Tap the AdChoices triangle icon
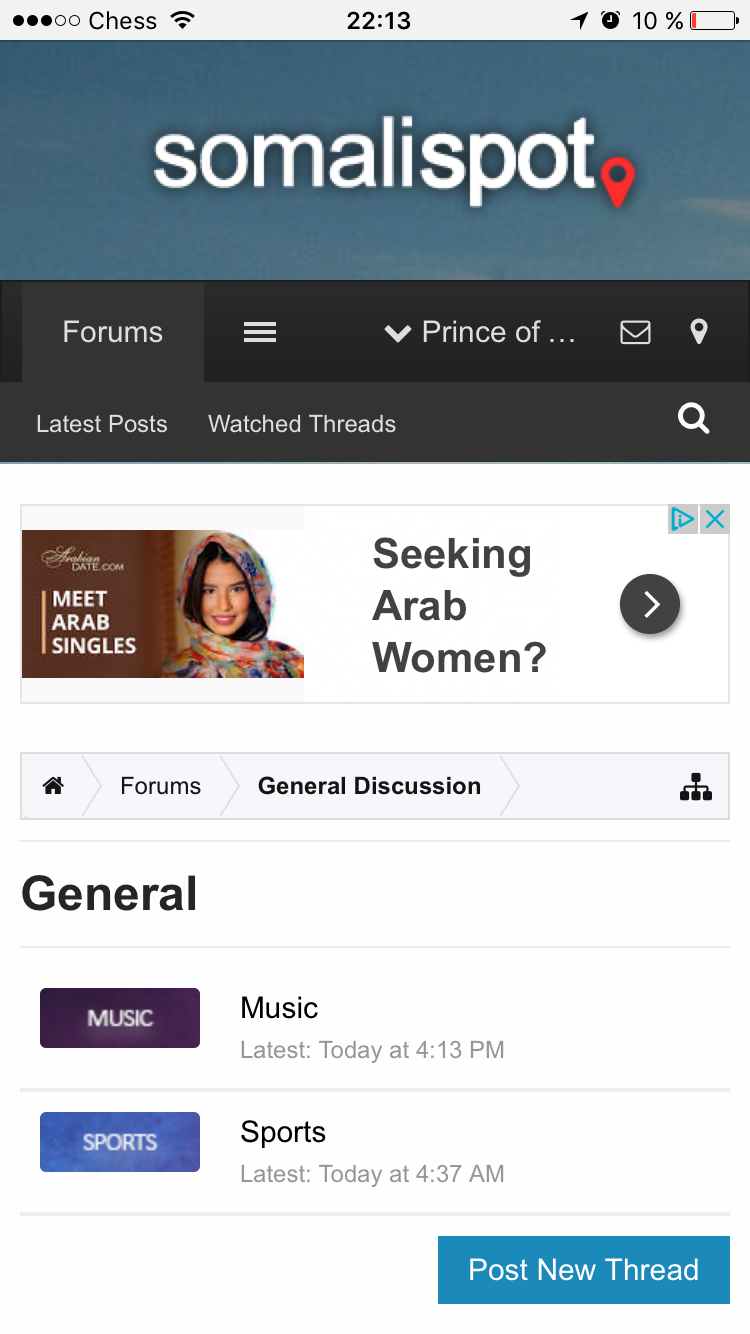The image size is (750, 1334). tap(683, 519)
